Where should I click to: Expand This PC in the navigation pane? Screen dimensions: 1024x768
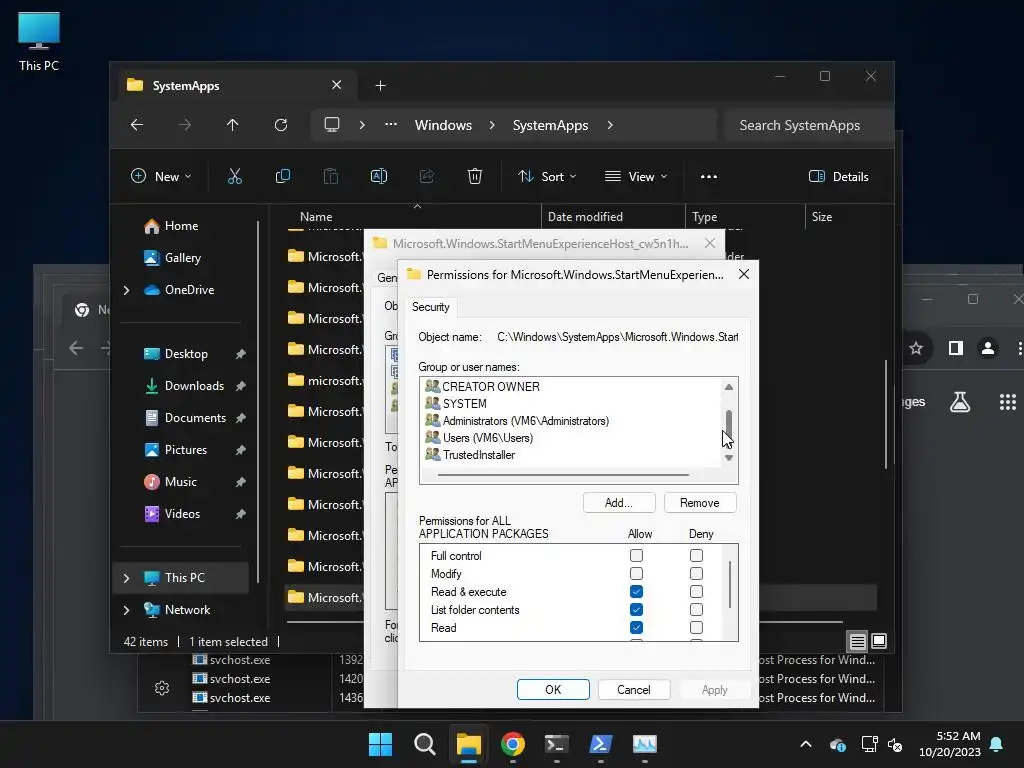coord(127,578)
